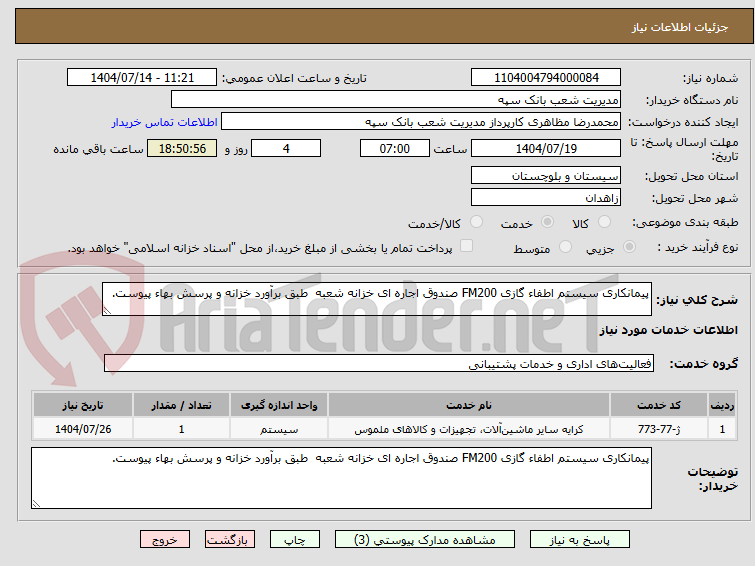The height and width of the screenshot is (566, 755).
Task: Click the ایجاد کننده درخواست field
Action: tap(421, 121)
